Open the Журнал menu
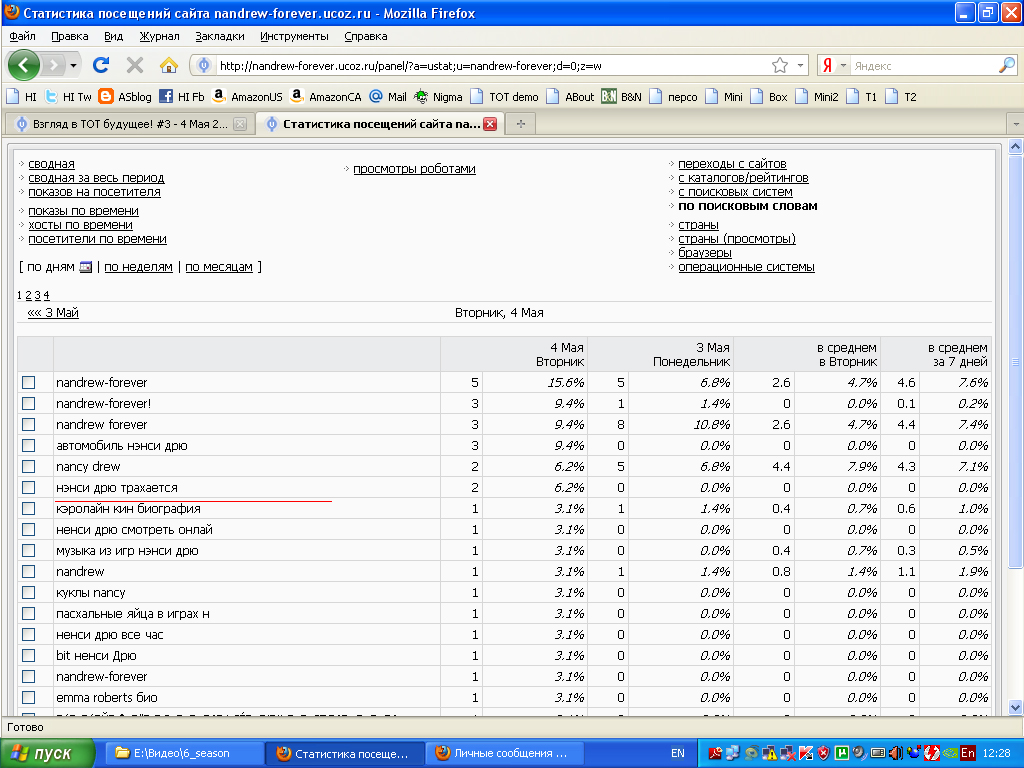 (x=159, y=36)
